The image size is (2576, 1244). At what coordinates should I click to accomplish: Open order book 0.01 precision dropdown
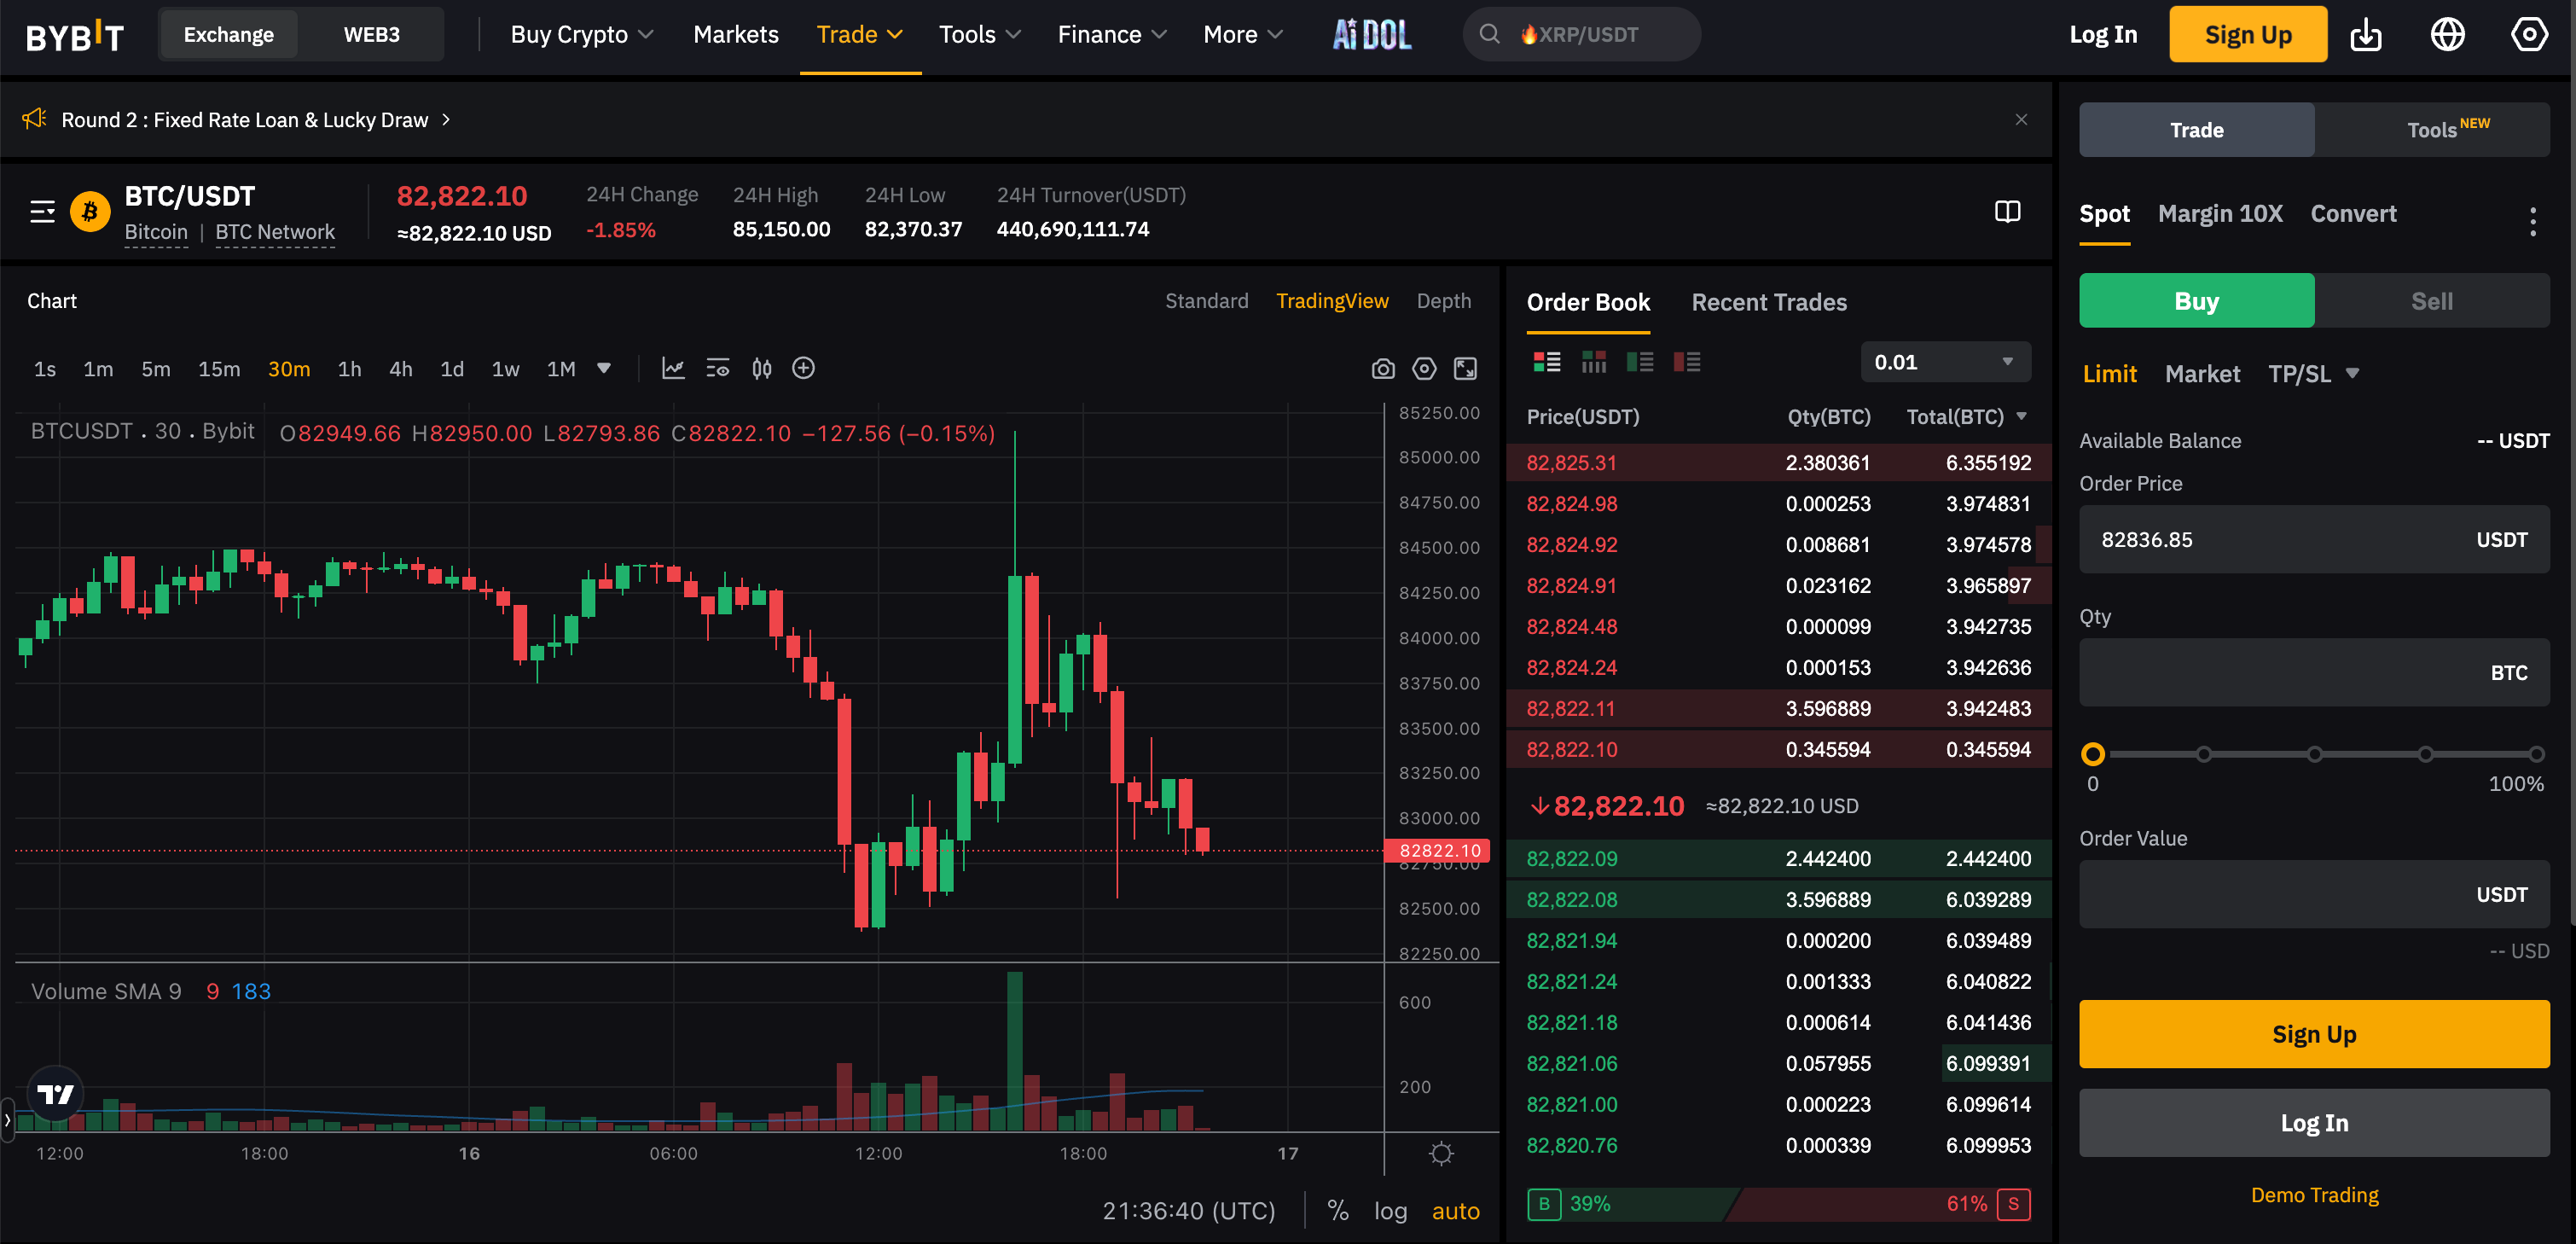coord(1944,362)
